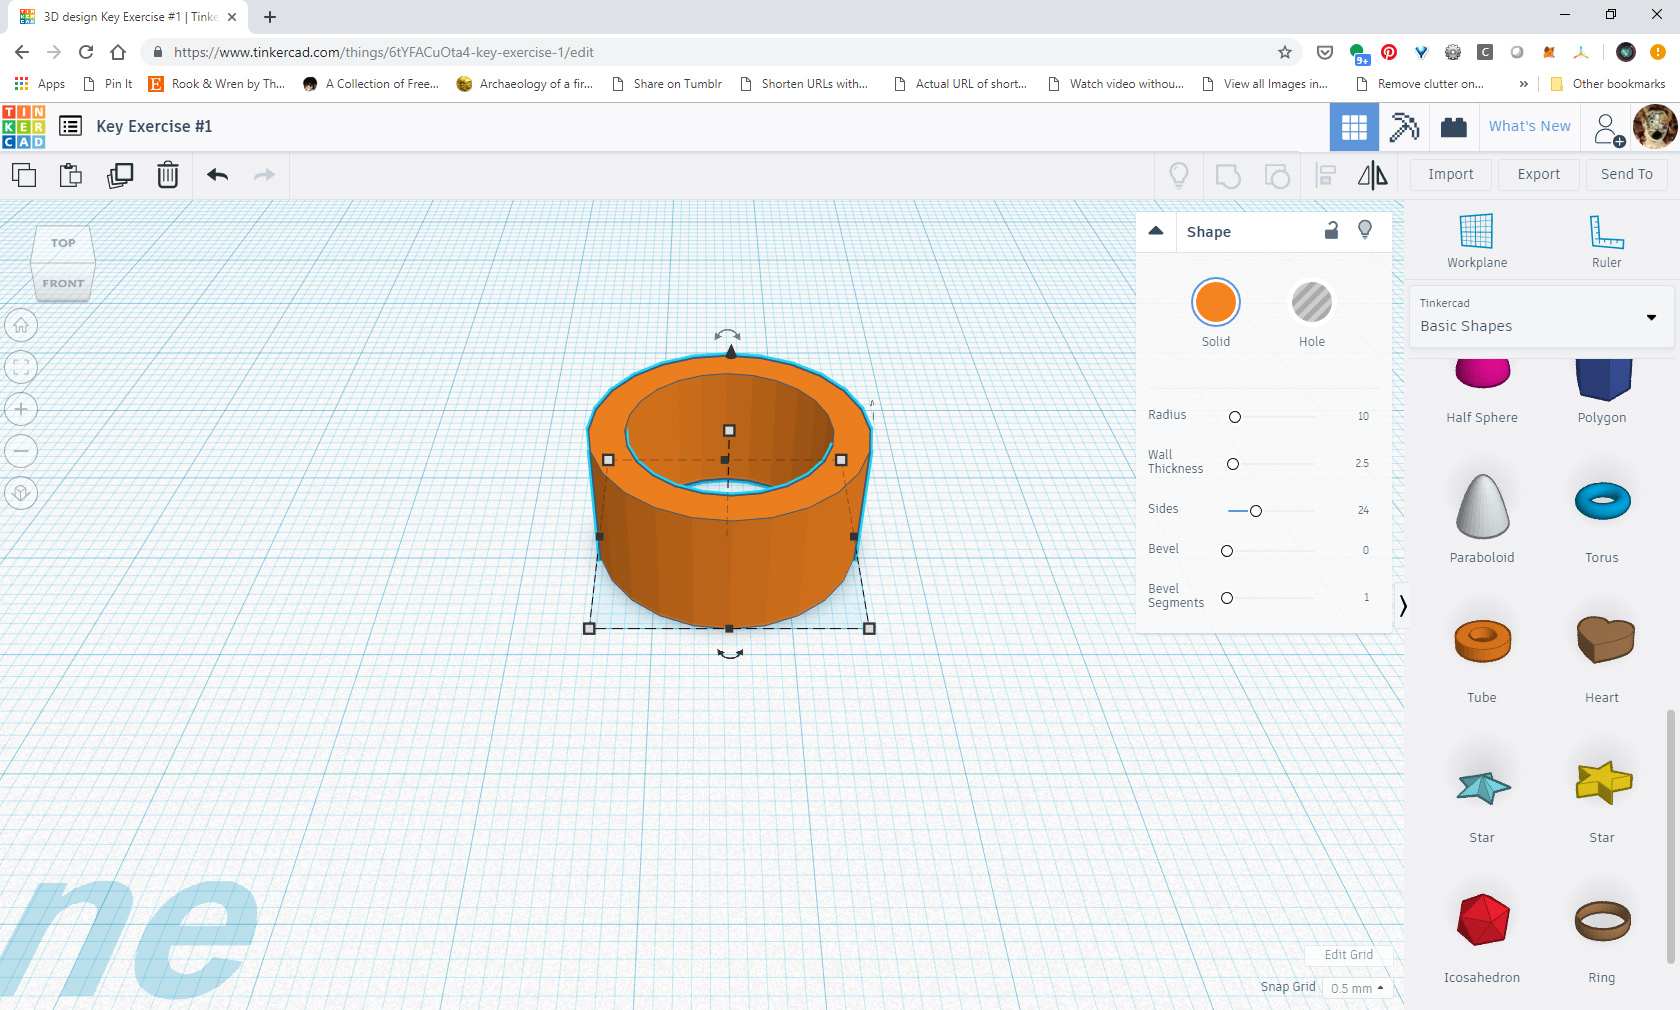Image resolution: width=1680 pixels, height=1010 pixels.
Task: Zoom in with the plus icon
Action: [x=21, y=410]
